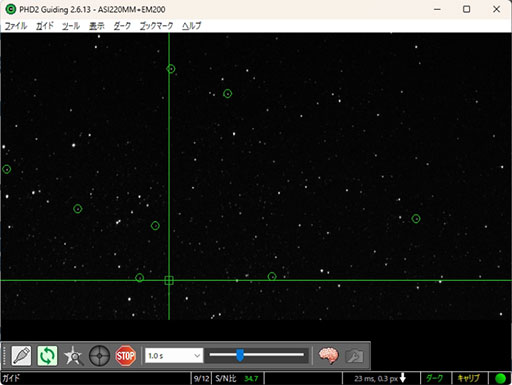This screenshot has height=385, width=512.
Task: Click the キャリブ status bar indicator
Action: coord(468,378)
